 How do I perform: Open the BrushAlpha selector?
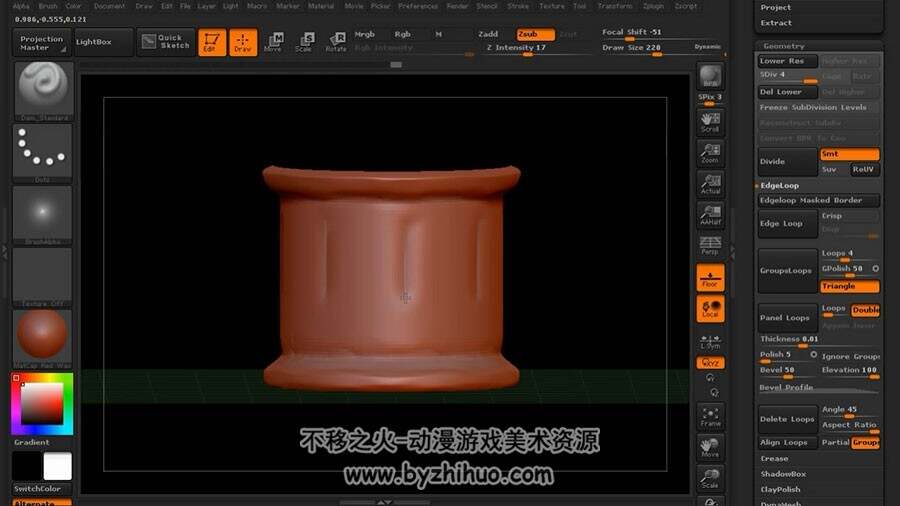(43, 215)
